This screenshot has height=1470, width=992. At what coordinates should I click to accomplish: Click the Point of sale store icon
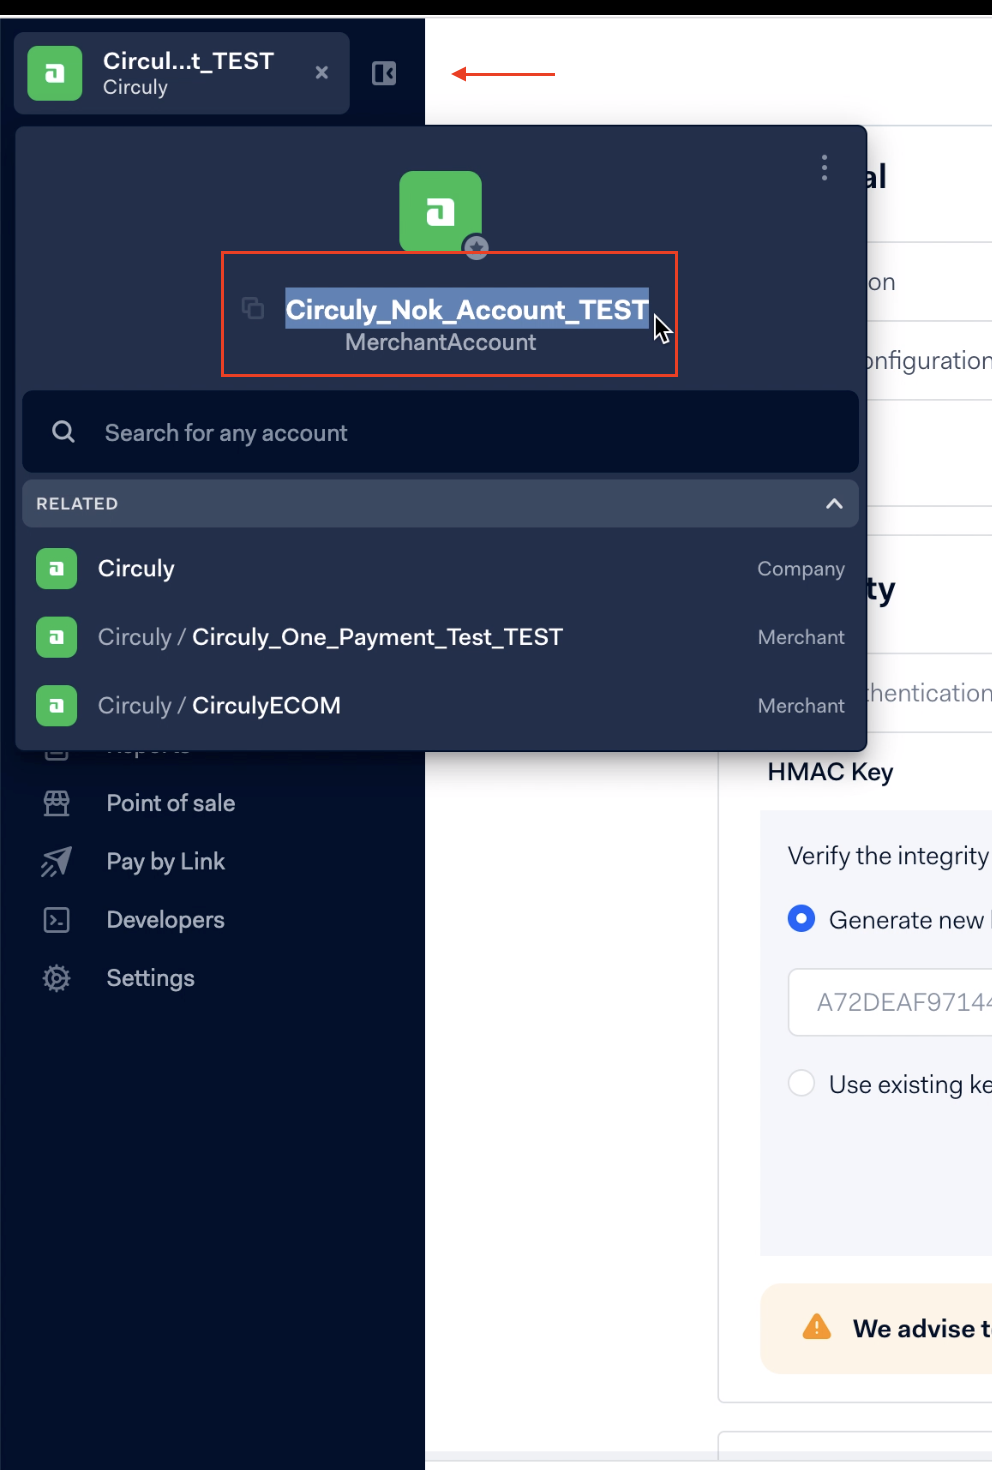tap(57, 803)
